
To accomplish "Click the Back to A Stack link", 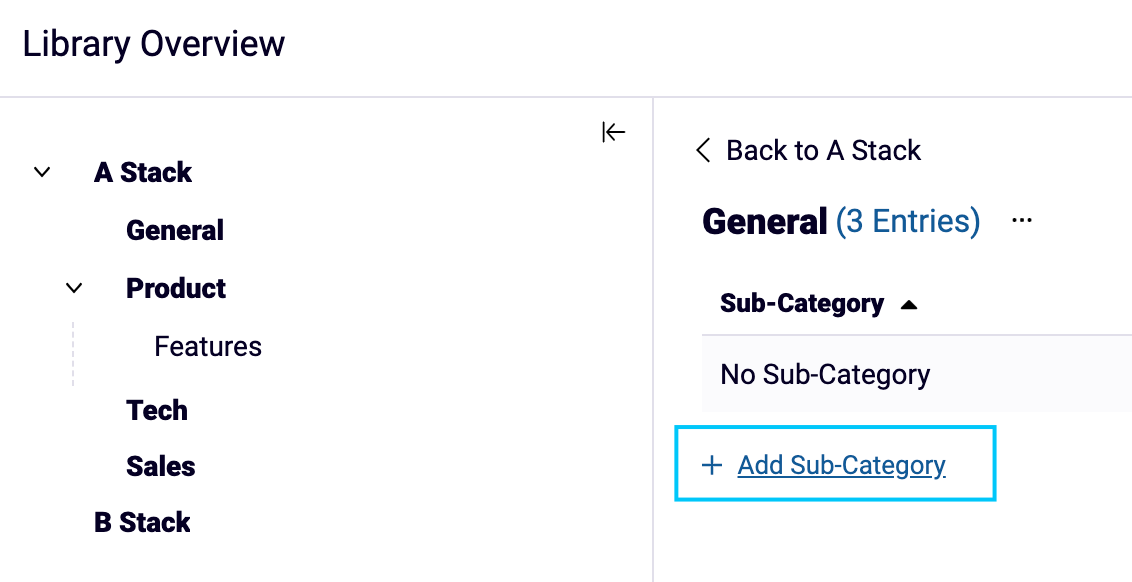I will point(820,150).
